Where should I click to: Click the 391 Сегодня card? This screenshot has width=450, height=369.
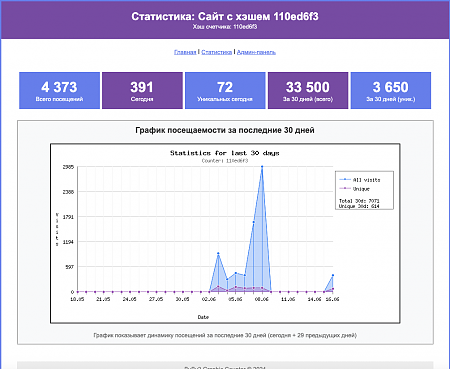click(x=142, y=90)
